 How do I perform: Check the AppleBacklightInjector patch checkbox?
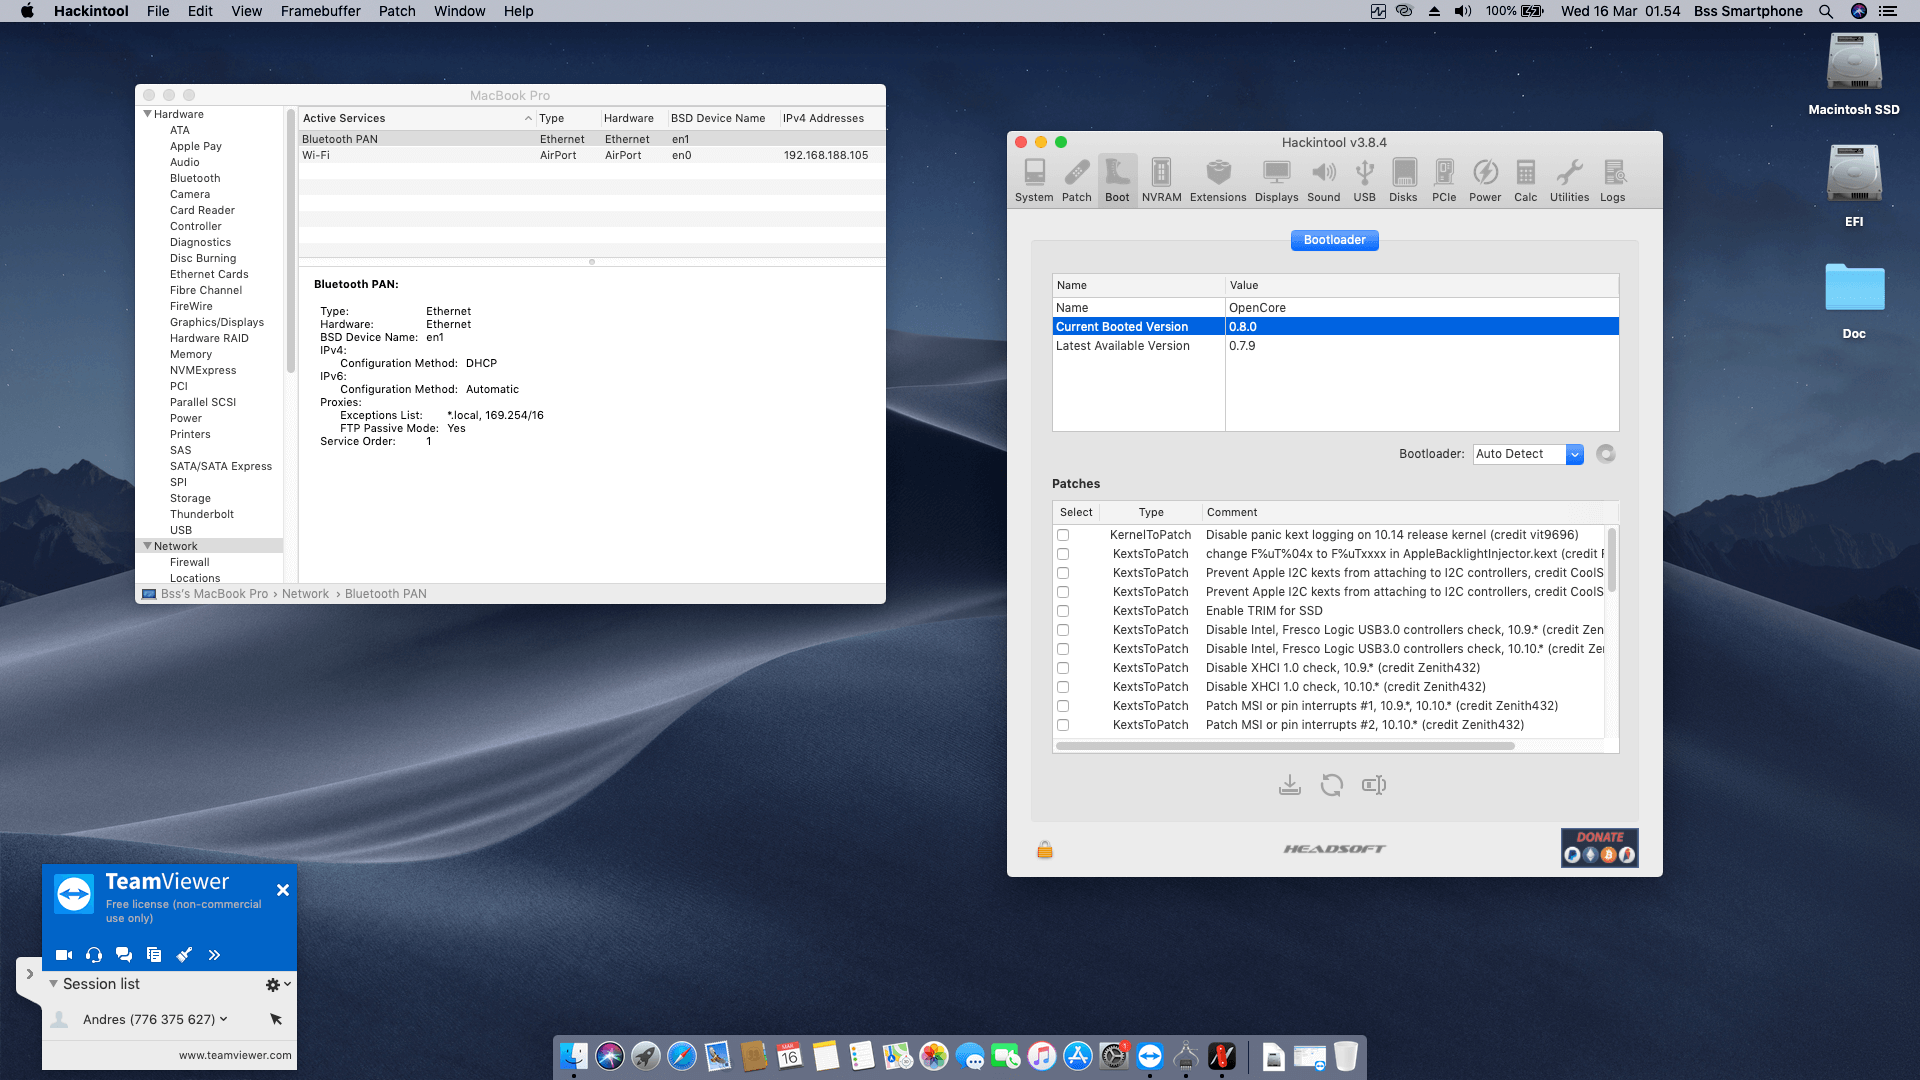point(1063,554)
